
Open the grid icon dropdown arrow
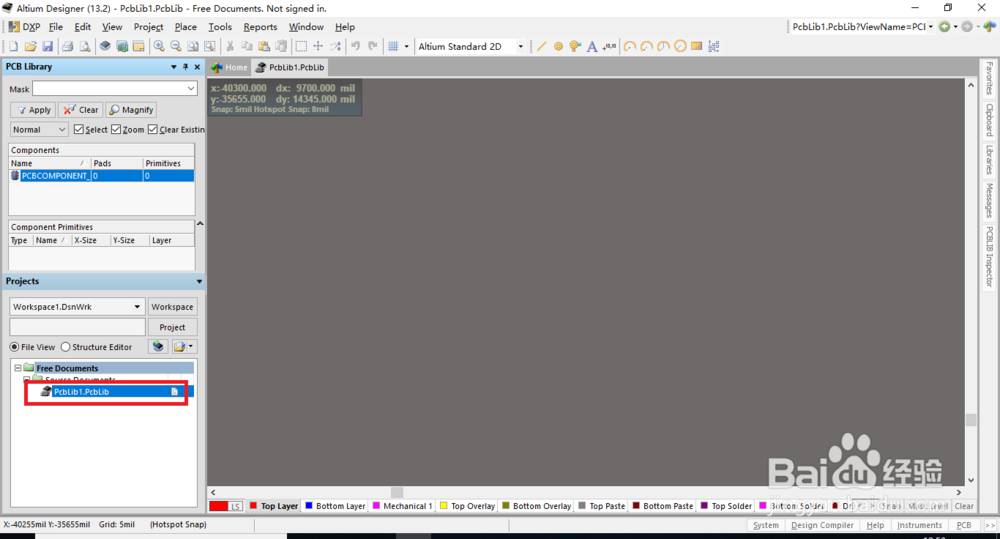pos(406,47)
